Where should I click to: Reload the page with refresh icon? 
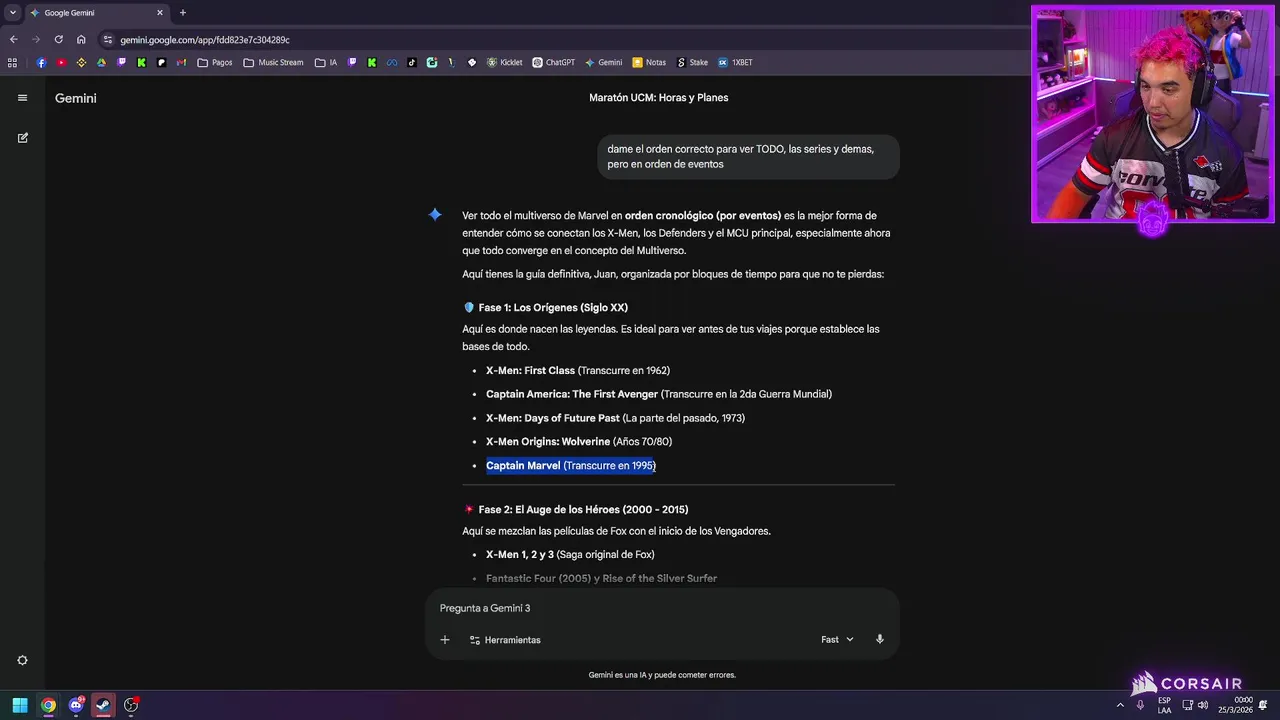point(58,40)
